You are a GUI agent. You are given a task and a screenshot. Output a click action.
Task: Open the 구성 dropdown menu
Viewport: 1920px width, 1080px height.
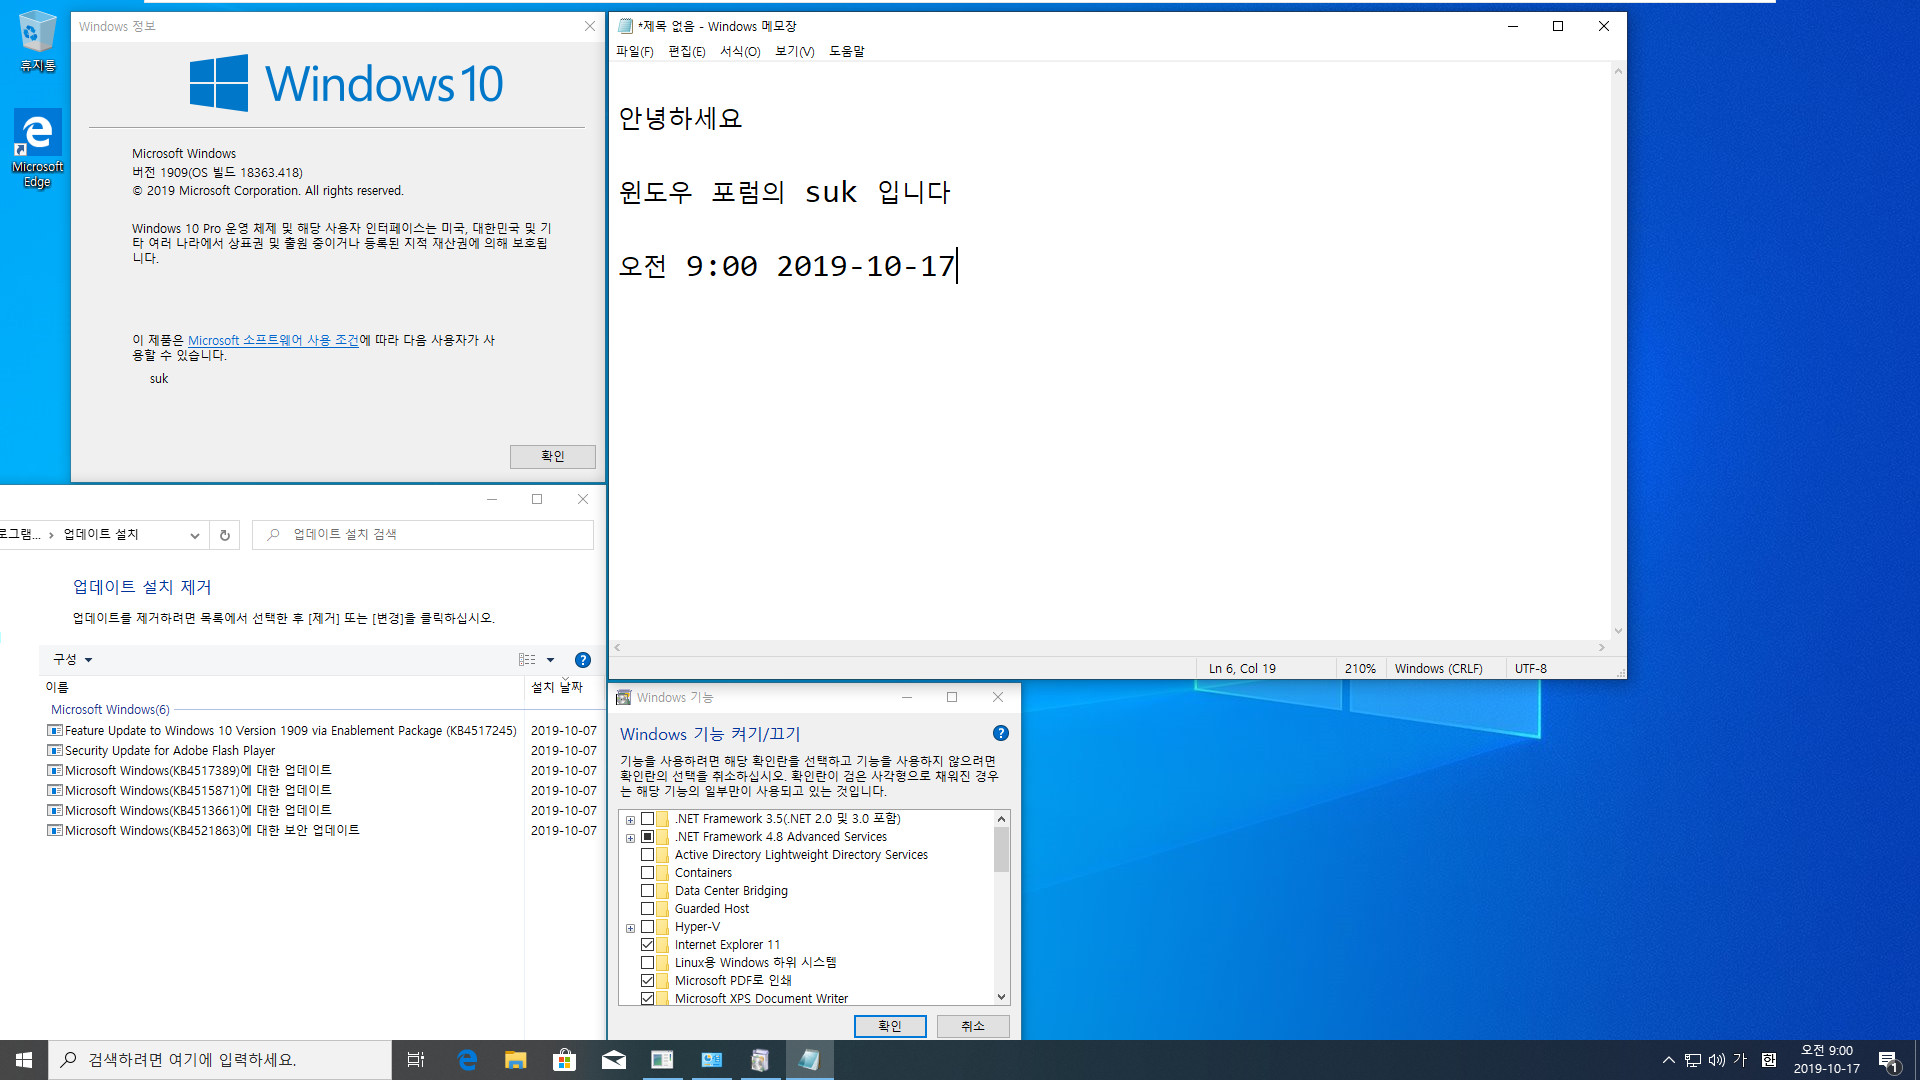coord(72,660)
